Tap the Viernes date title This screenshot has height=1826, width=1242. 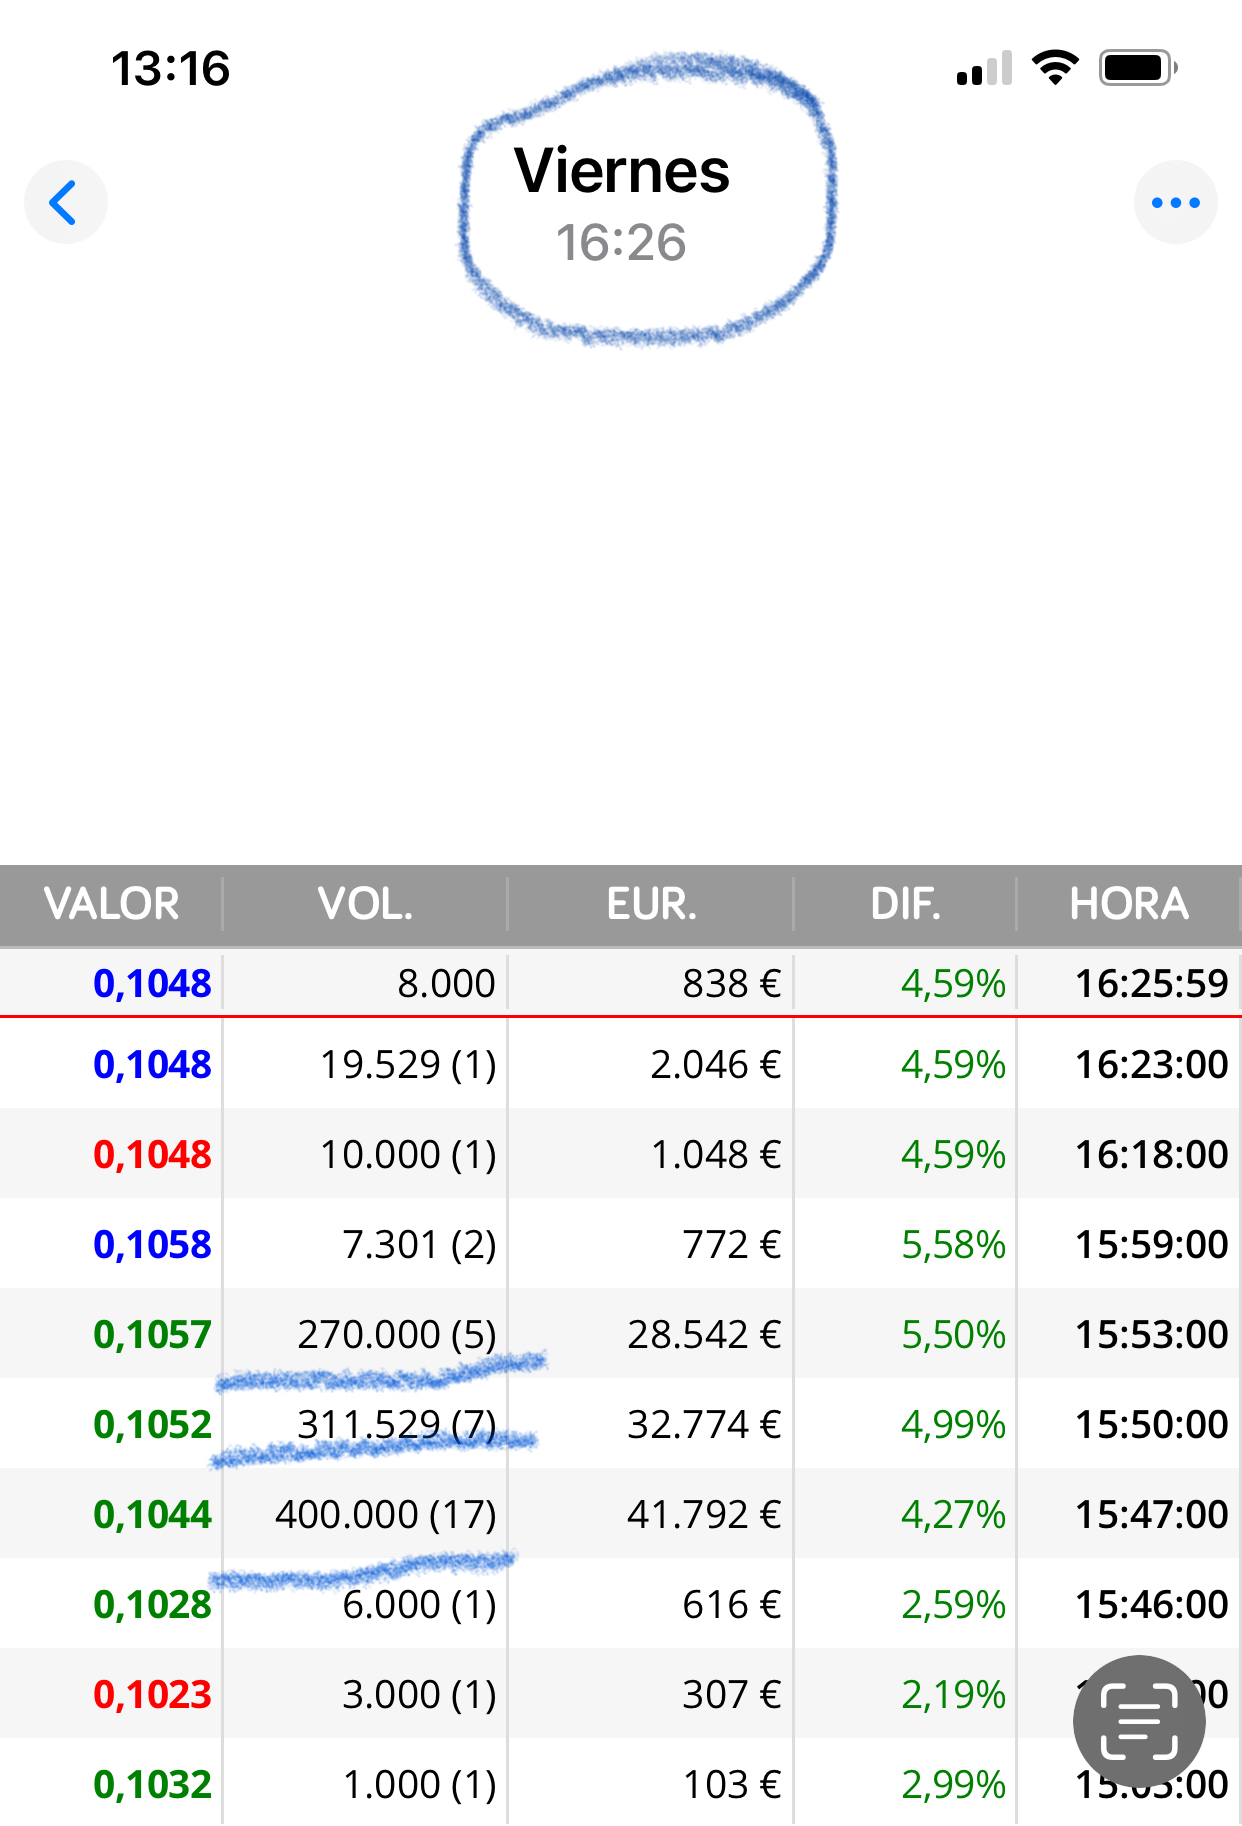[x=622, y=171]
